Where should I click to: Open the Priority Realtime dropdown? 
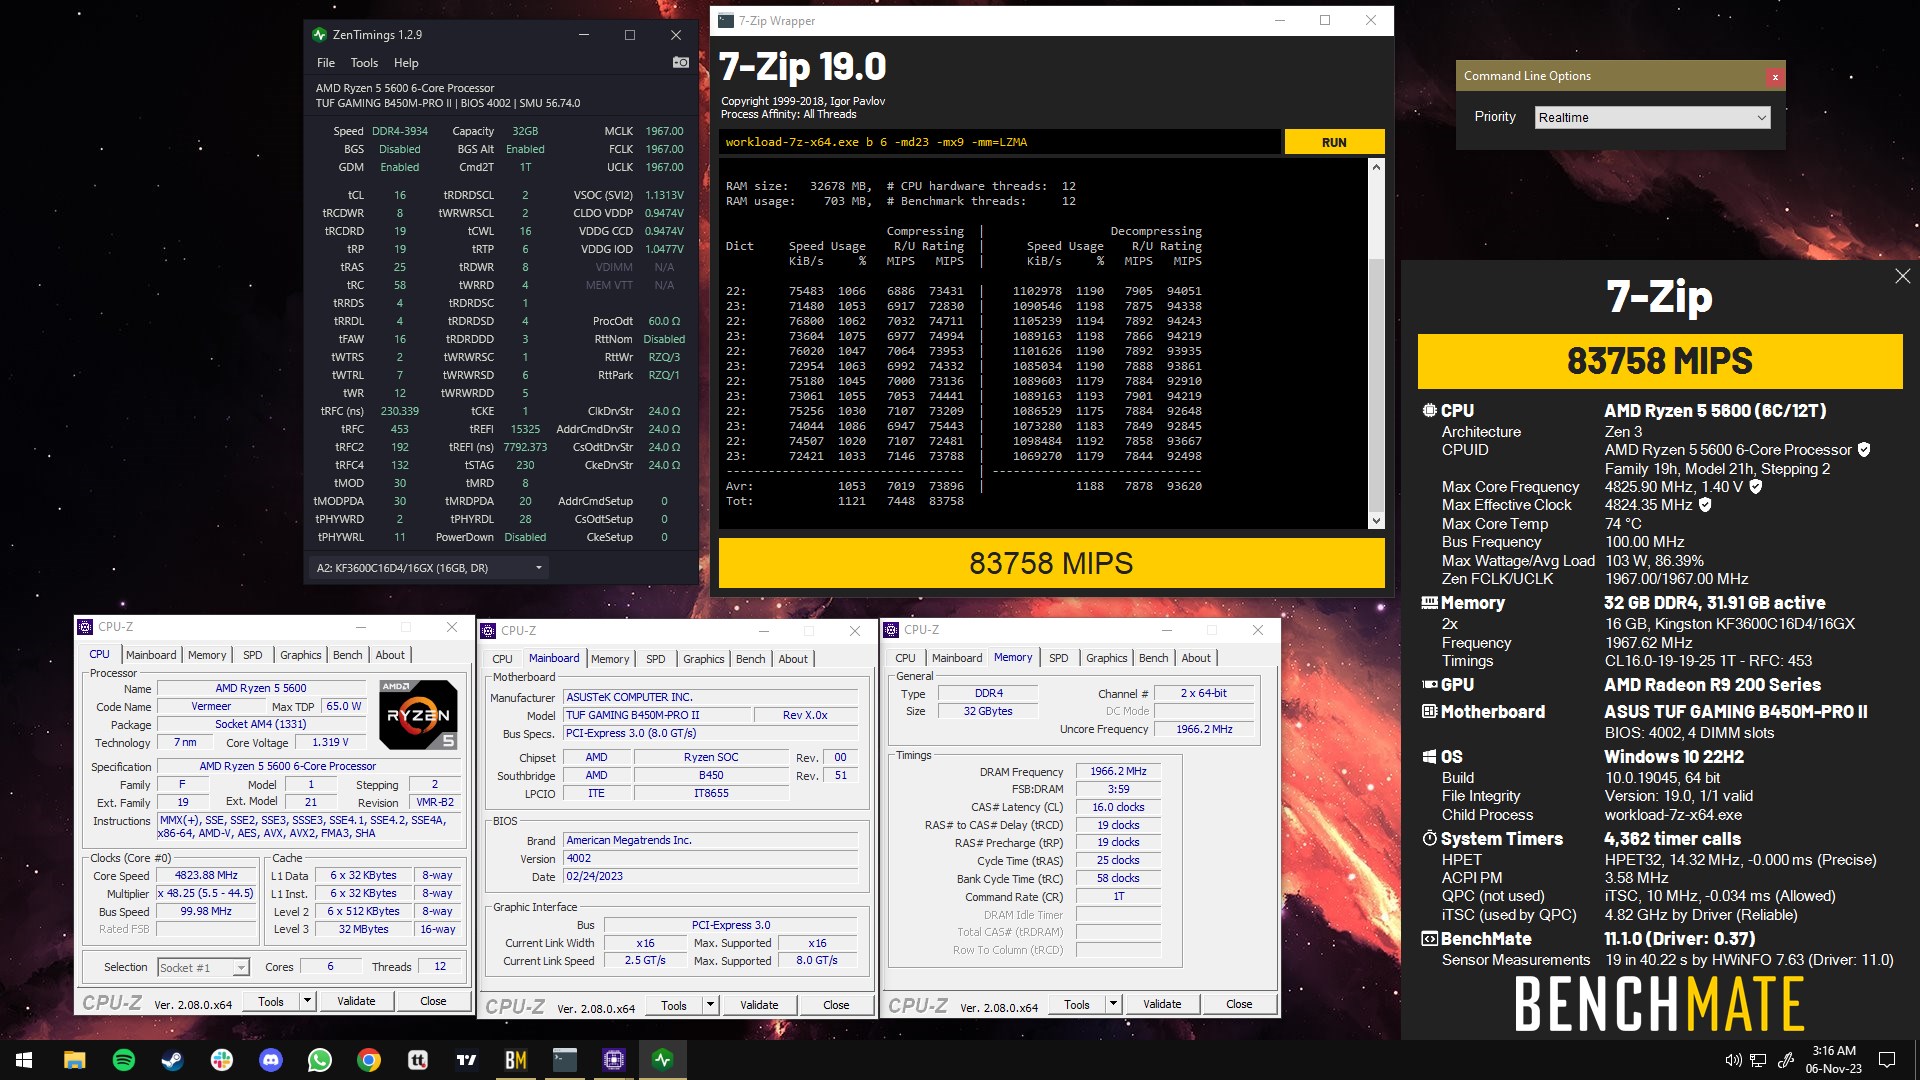(x=1653, y=117)
